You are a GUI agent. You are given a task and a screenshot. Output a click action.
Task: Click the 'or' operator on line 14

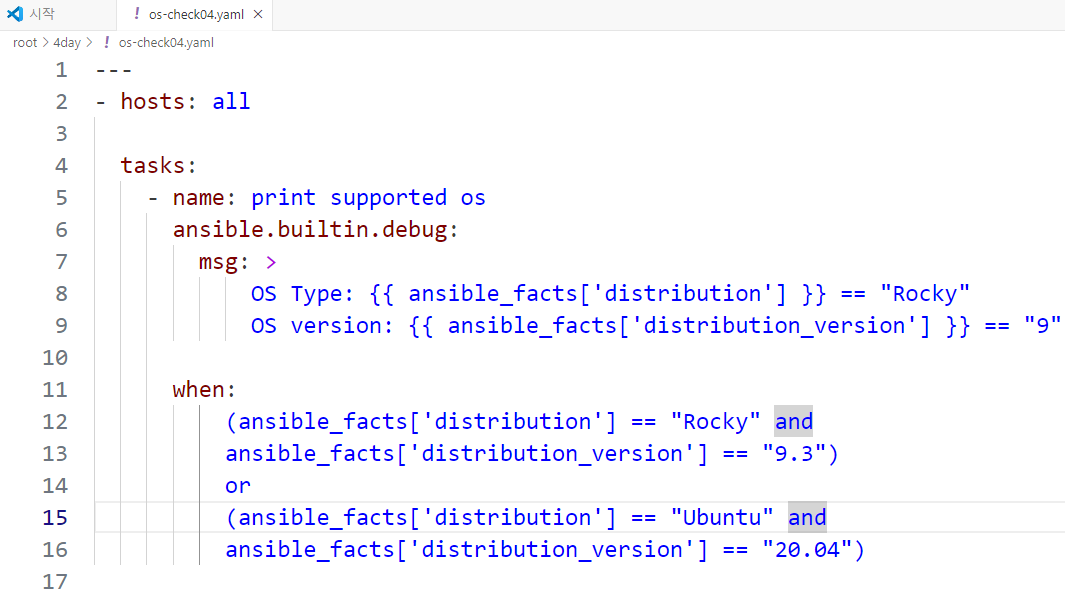(238, 486)
